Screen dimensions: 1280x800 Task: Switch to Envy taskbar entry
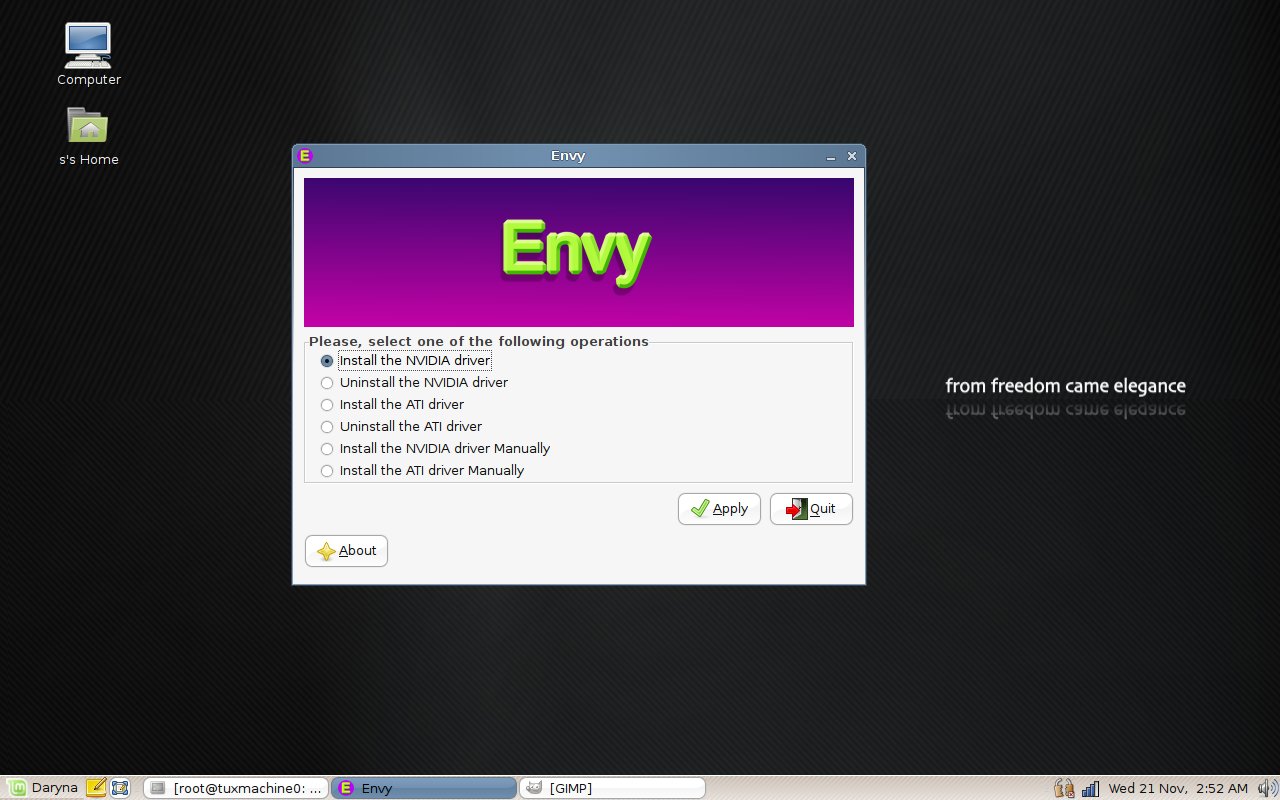(x=424, y=788)
